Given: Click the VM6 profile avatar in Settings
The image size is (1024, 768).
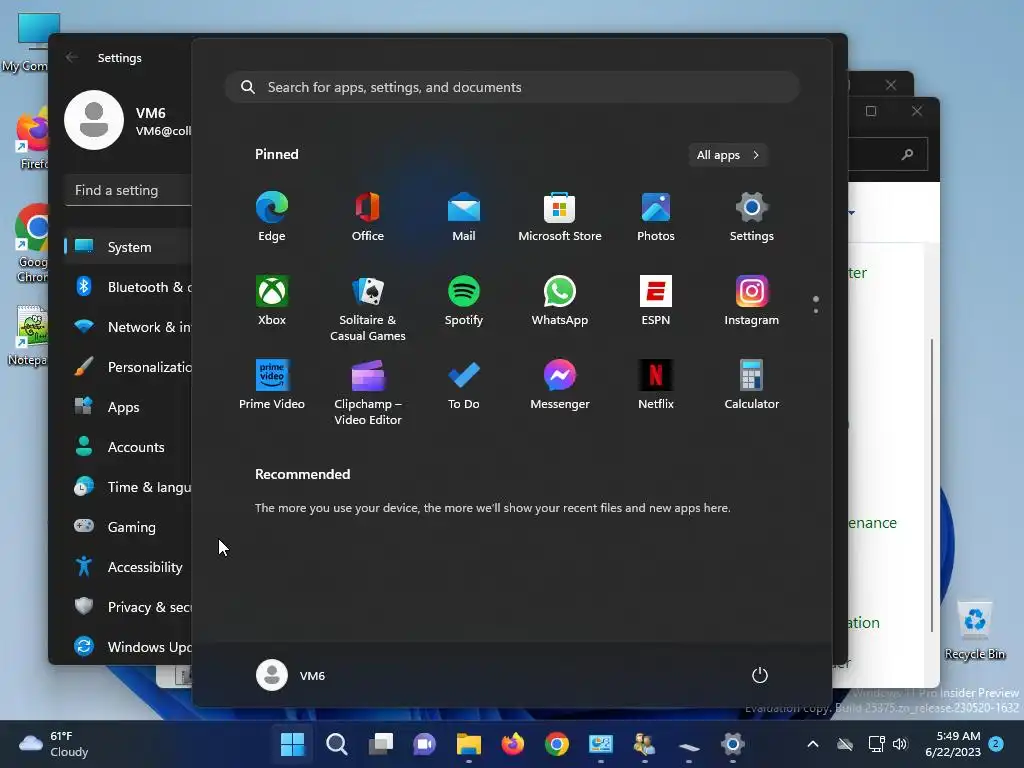Looking at the screenshot, I should tap(94, 120).
